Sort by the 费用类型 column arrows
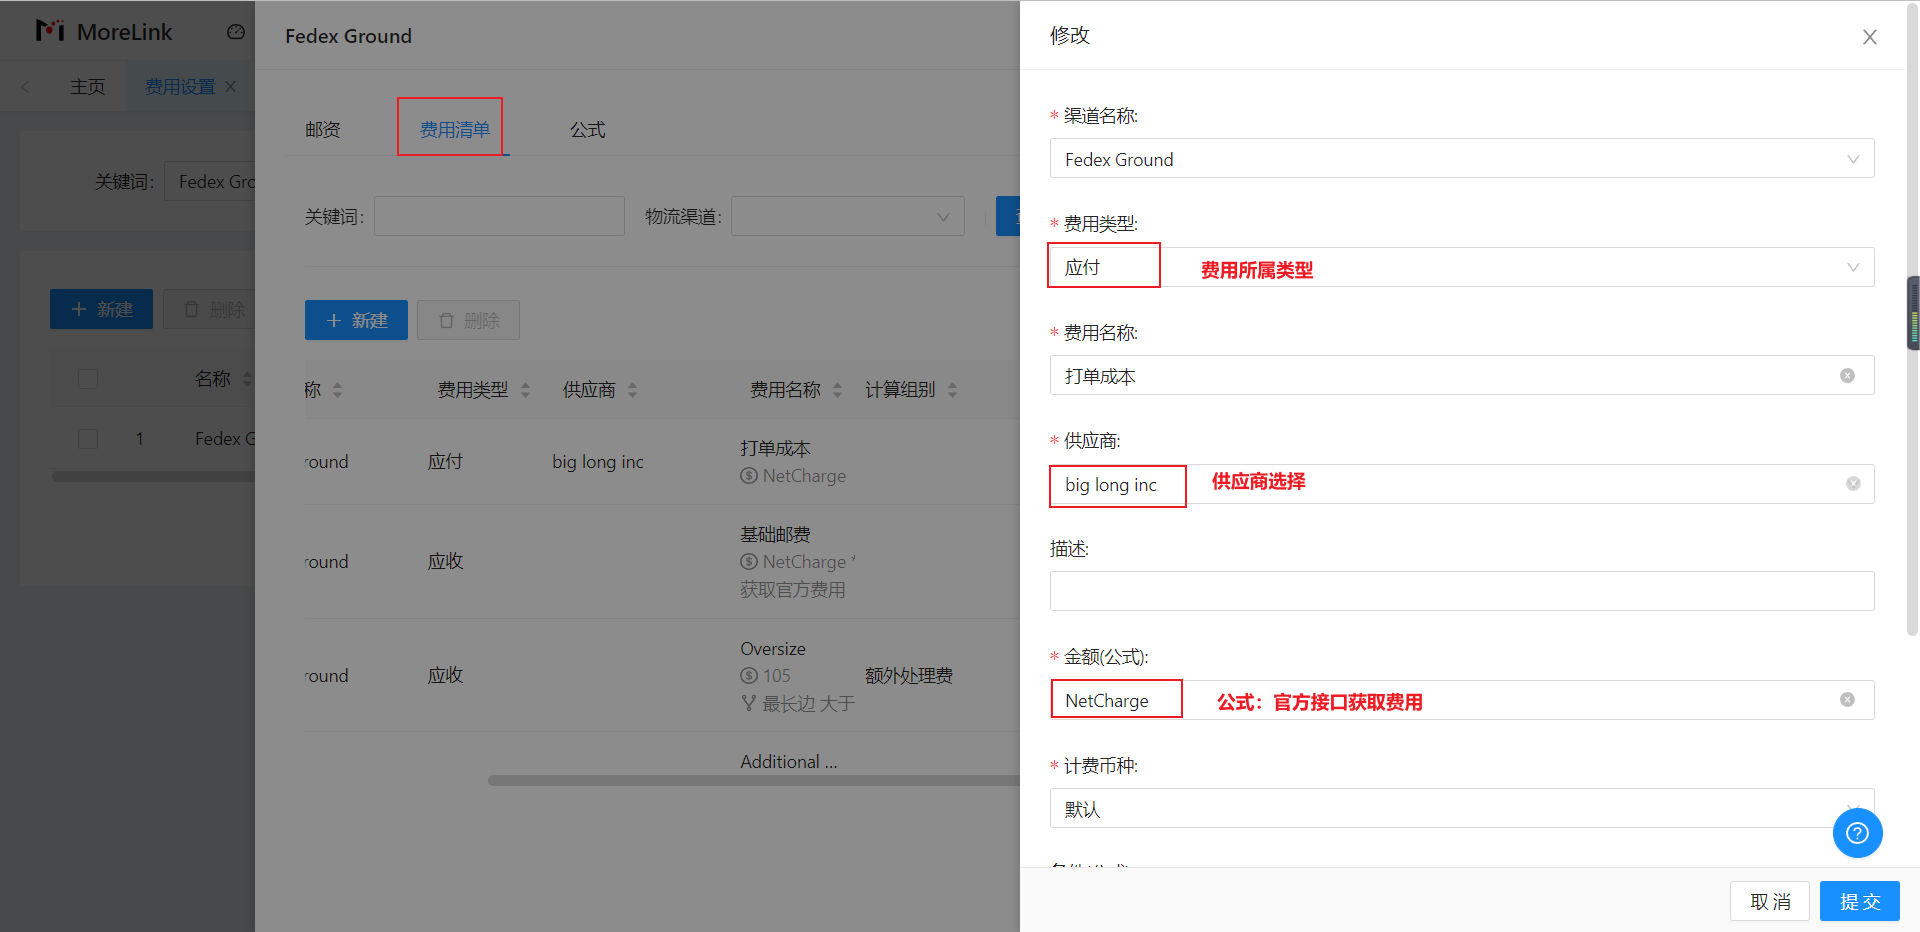The image size is (1920, 932). (x=526, y=390)
